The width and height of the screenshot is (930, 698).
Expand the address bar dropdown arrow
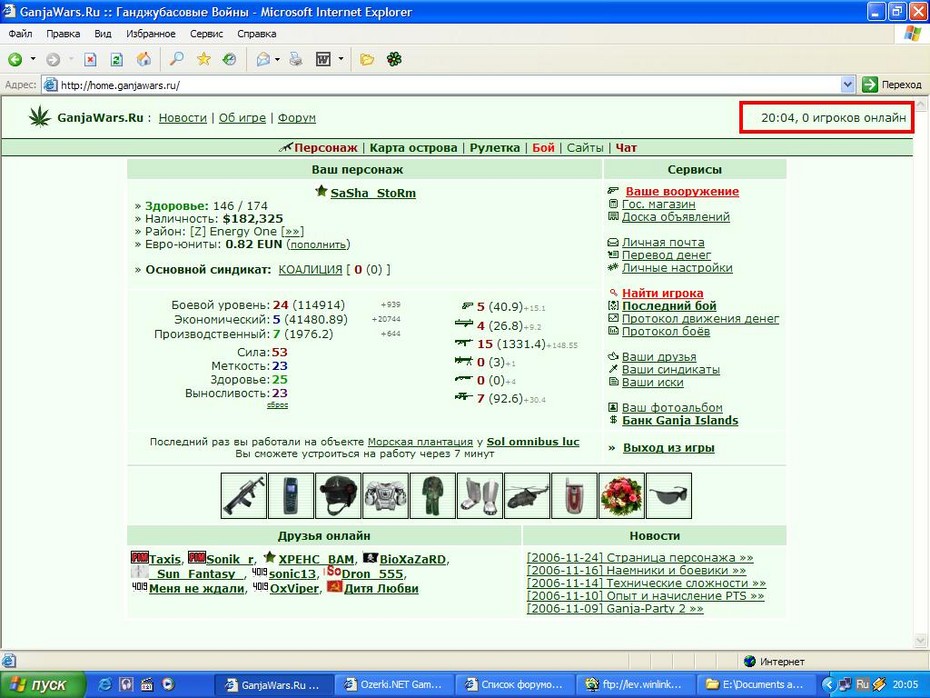pos(848,85)
